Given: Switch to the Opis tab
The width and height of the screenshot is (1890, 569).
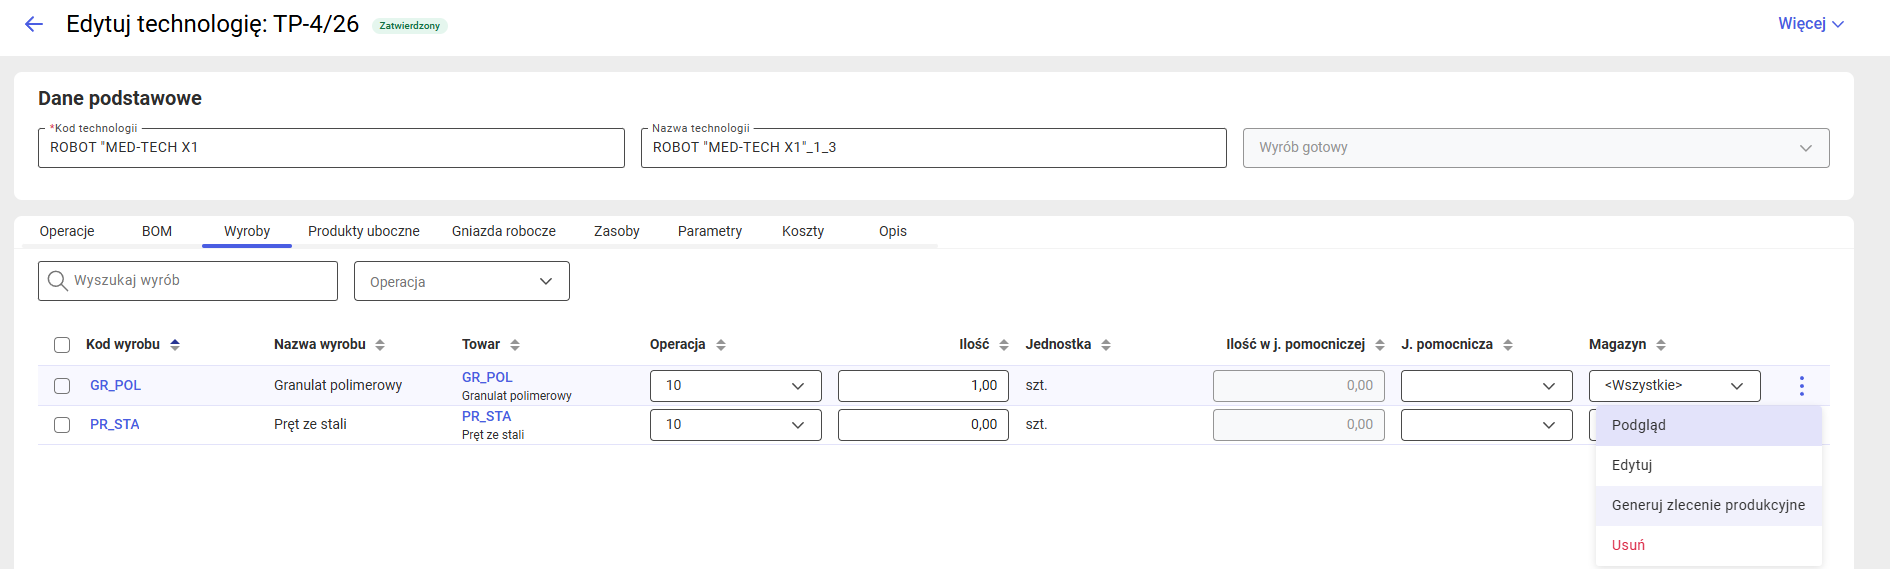Looking at the screenshot, I should tap(893, 231).
